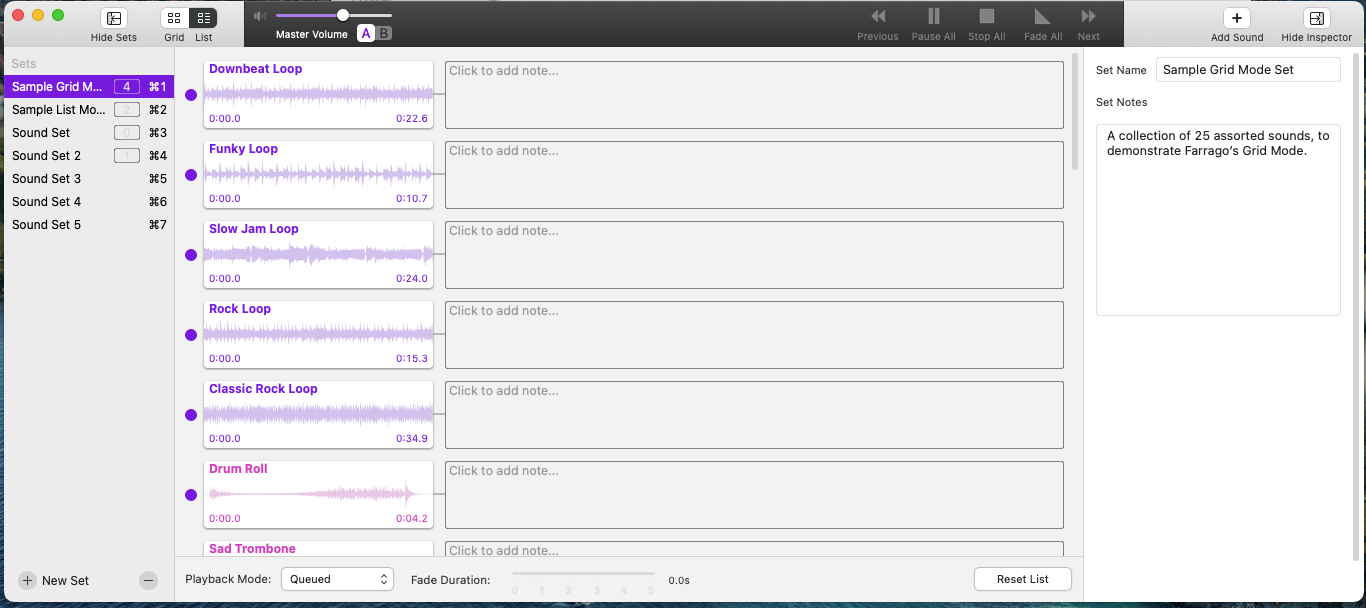Screen dimensions: 1366x608
Task: Select the A master volume preset
Action: pyautogui.click(x=366, y=34)
